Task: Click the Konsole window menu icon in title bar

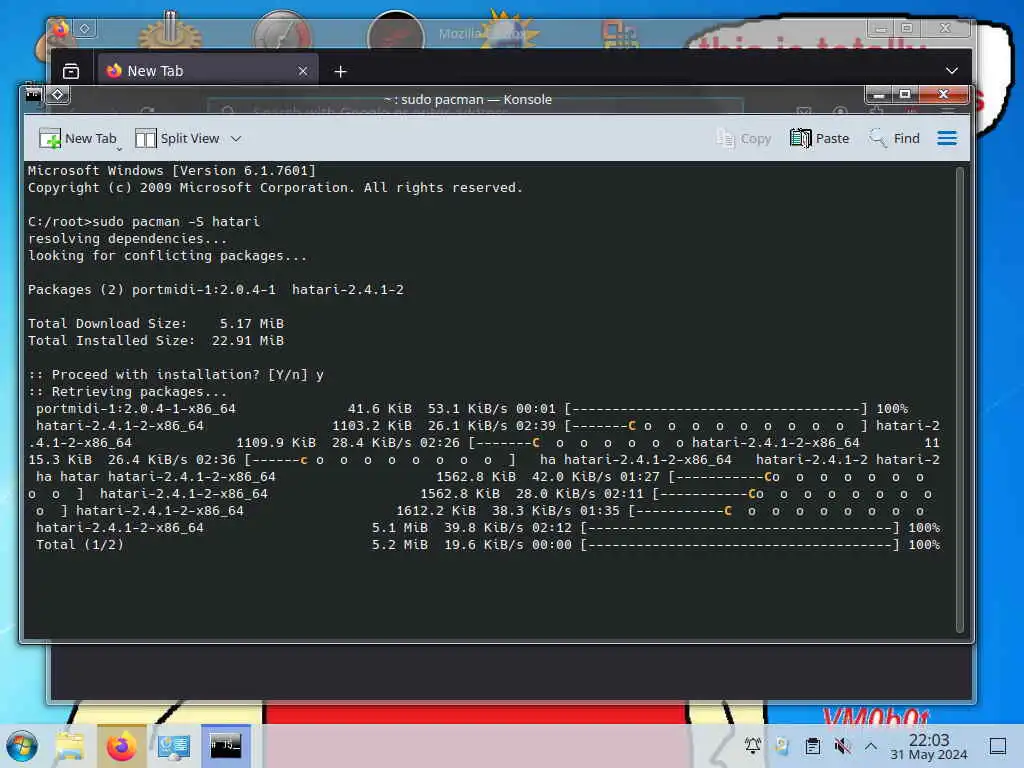Action: tap(33, 95)
